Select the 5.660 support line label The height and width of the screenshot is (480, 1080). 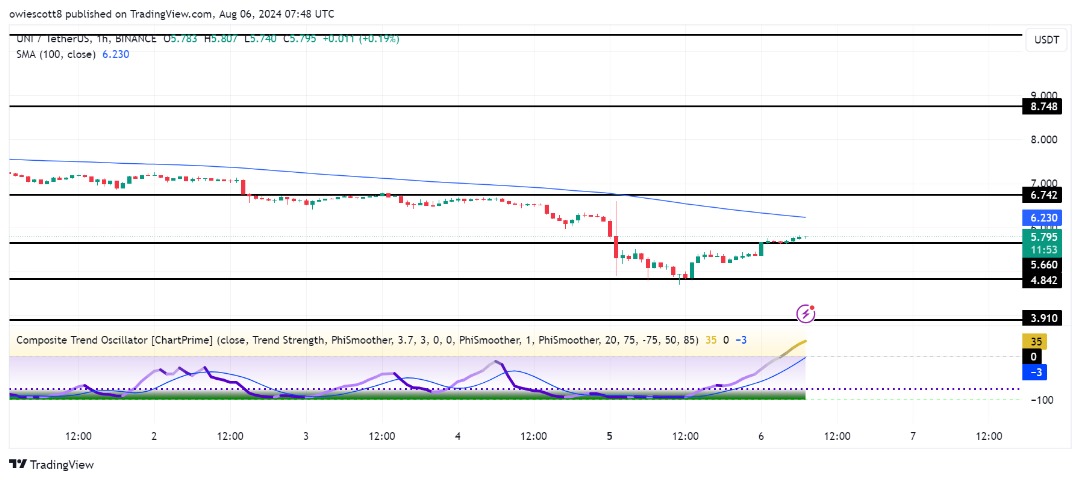[x=1043, y=265]
